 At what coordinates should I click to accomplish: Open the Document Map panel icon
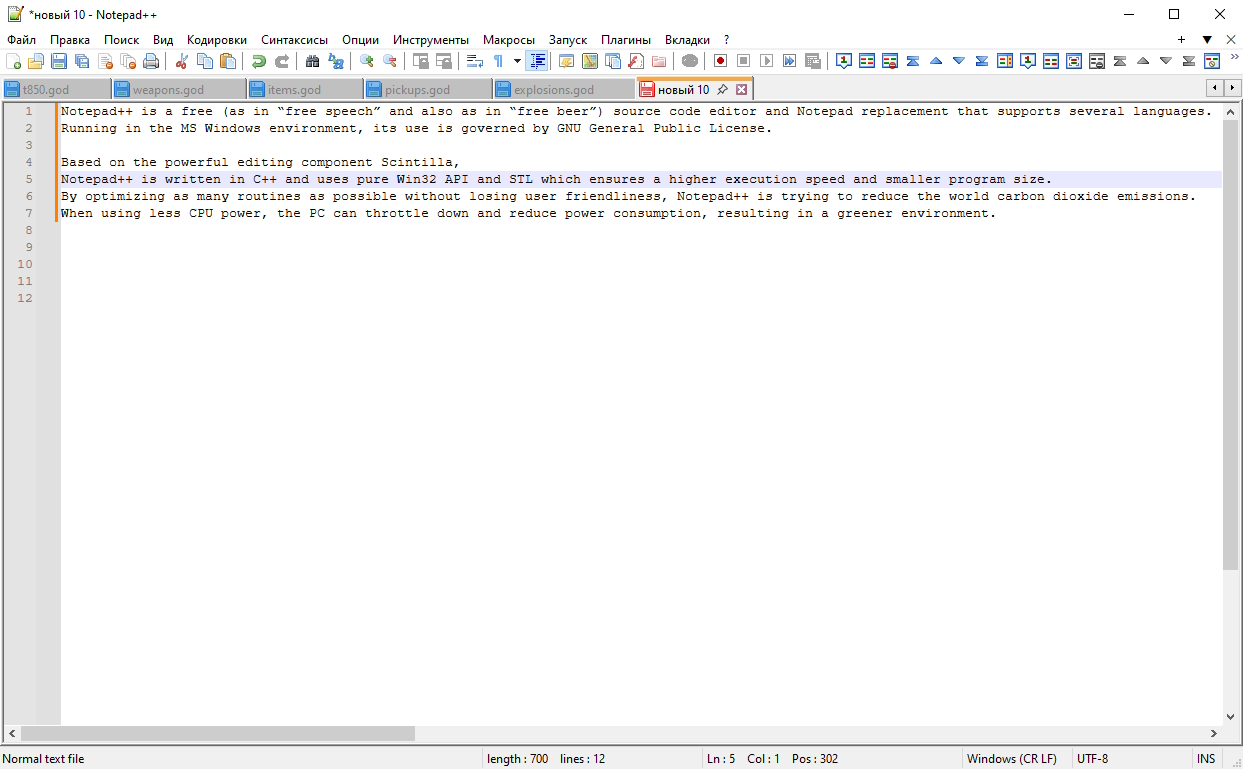click(x=589, y=61)
